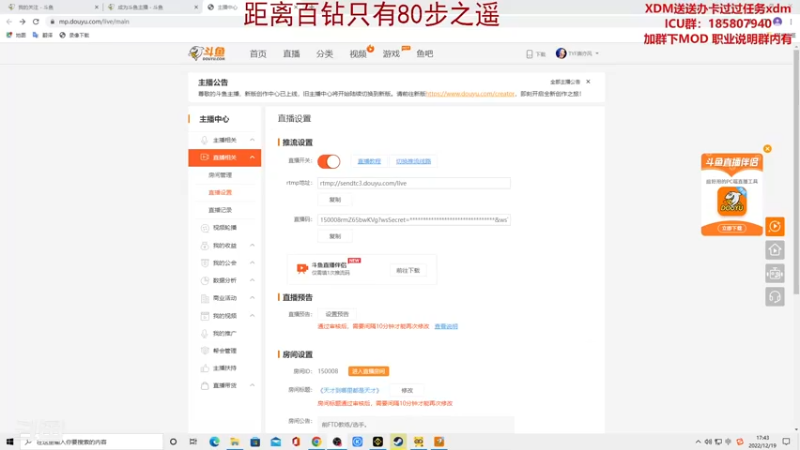Screen dimensions: 800x450
Task: Open the Windows Start menu
Action: point(10,442)
